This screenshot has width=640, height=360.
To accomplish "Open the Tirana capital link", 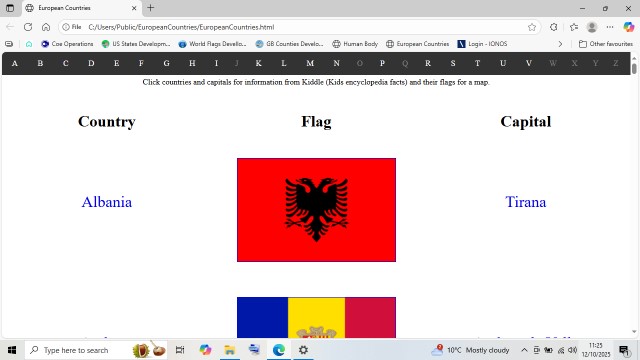I will click(x=526, y=202).
